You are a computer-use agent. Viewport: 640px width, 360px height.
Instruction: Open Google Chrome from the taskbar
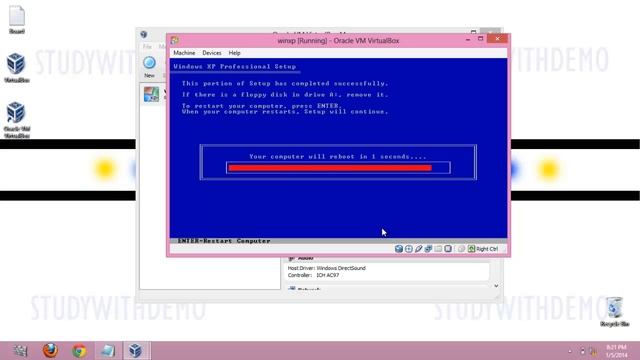(79, 351)
